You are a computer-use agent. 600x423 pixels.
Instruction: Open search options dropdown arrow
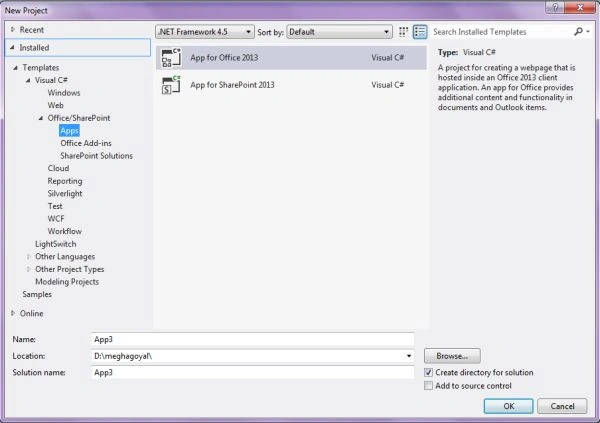(588, 31)
